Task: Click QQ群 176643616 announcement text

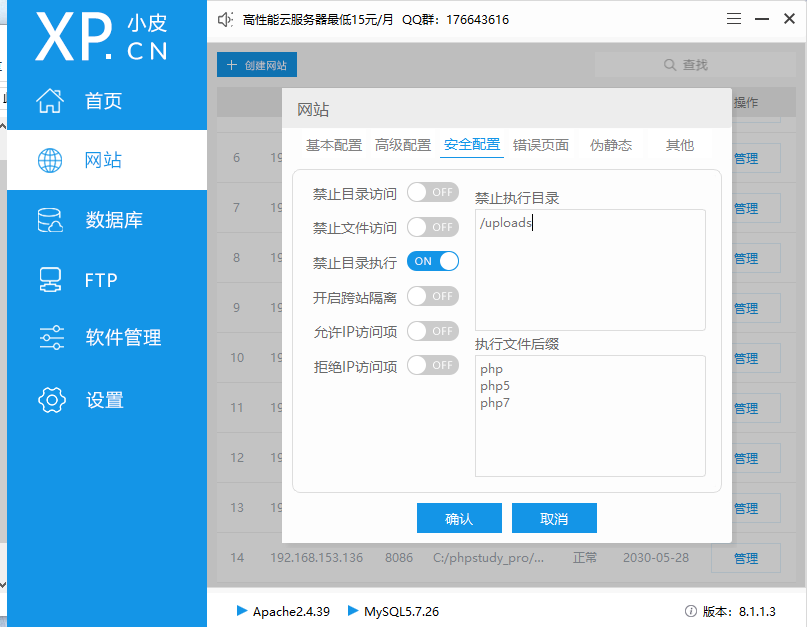Action: 455,20
